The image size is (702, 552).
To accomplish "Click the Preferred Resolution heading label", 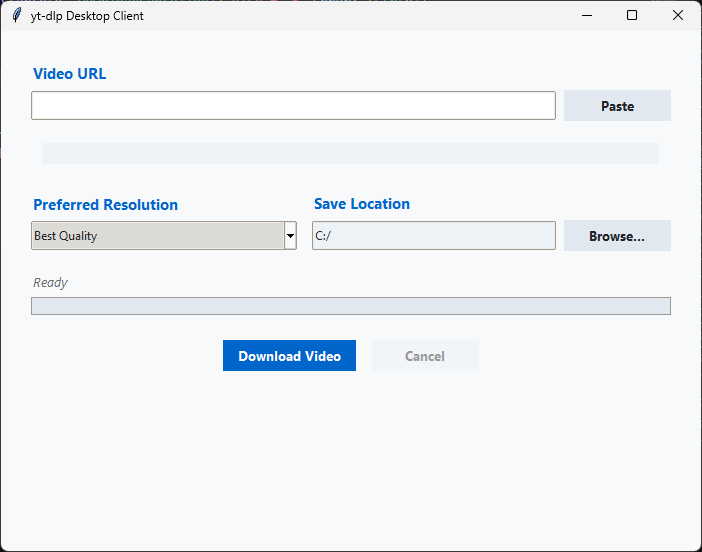I will (x=105, y=205).
